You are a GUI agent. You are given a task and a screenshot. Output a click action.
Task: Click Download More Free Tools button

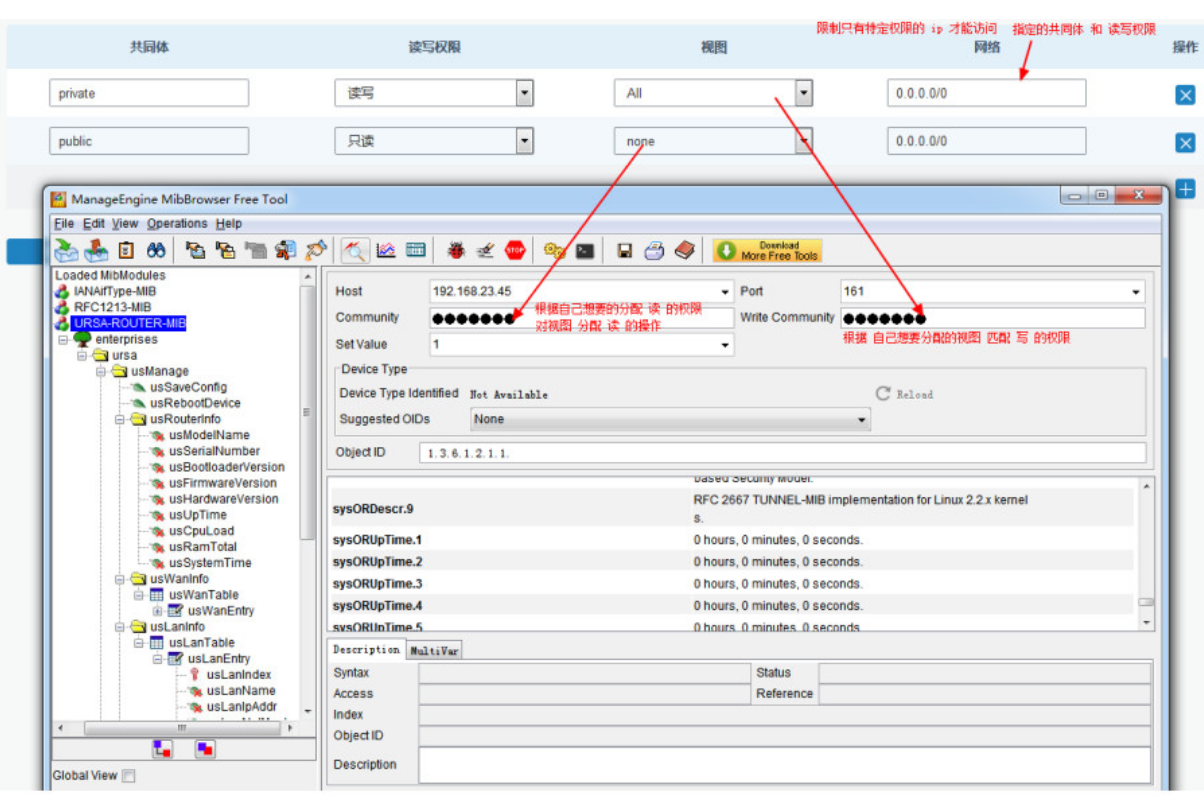767,250
